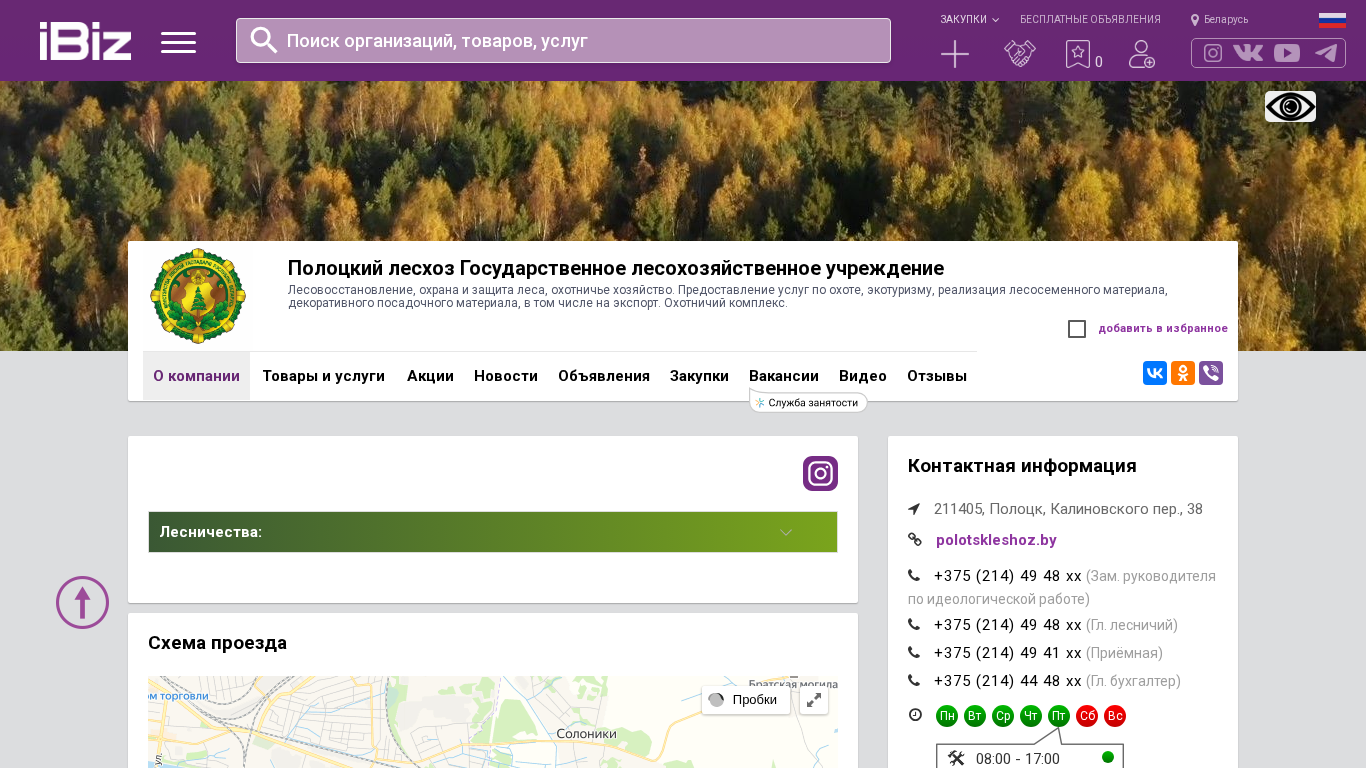
Task: Check the add to favorites checkbox
Action: coord(1077,329)
